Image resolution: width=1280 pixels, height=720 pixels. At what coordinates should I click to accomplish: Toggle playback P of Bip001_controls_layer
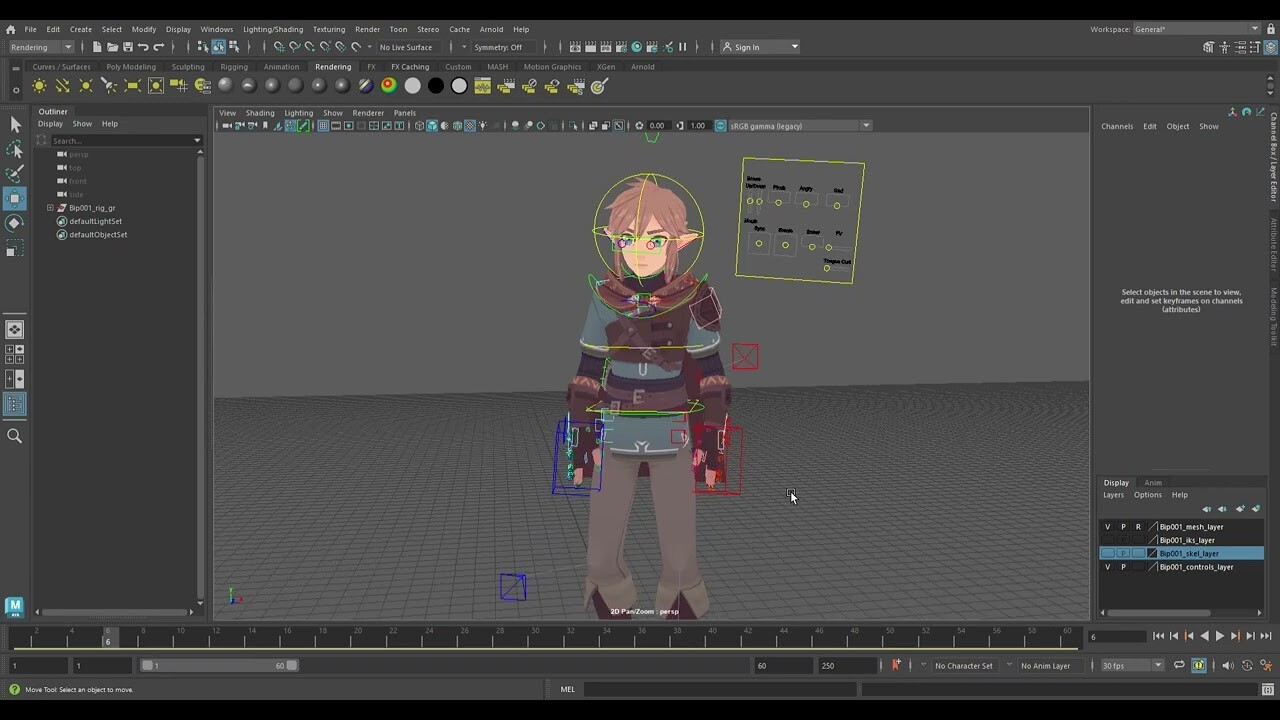tap(1123, 567)
